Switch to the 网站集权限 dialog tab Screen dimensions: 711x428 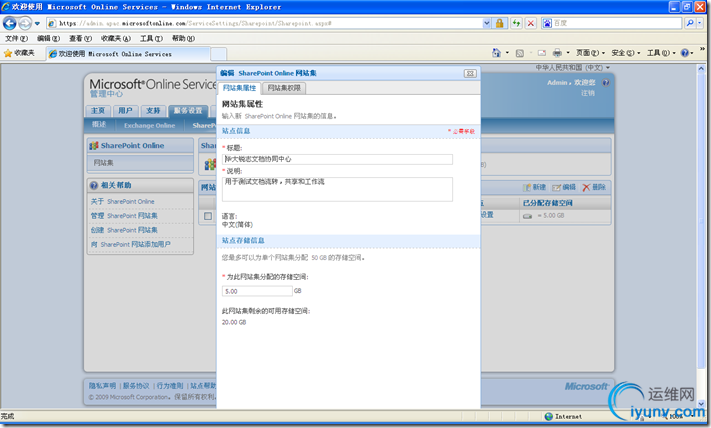pyautogui.click(x=284, y=88)
